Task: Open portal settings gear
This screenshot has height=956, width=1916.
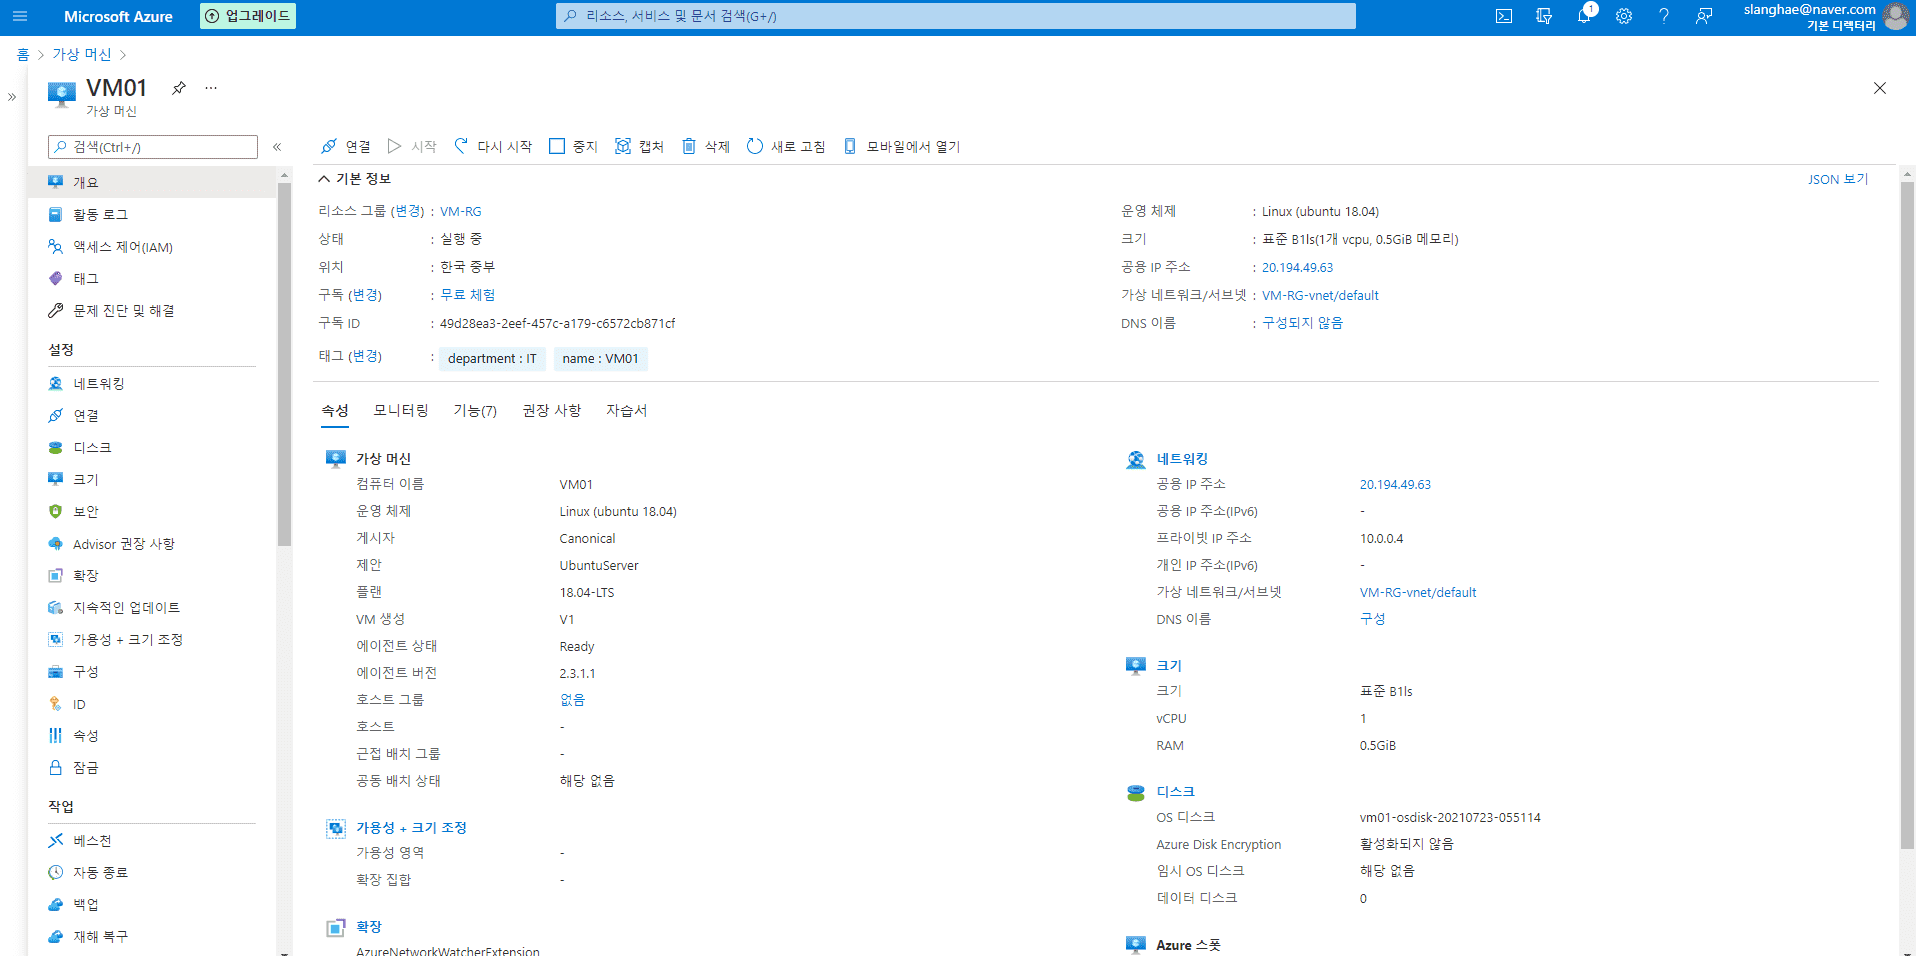Action: pos(1624,16)
